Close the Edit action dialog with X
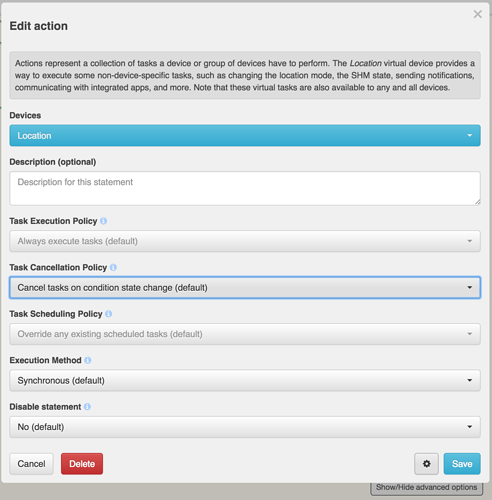492x500 pixels. [x=478, y=14]
